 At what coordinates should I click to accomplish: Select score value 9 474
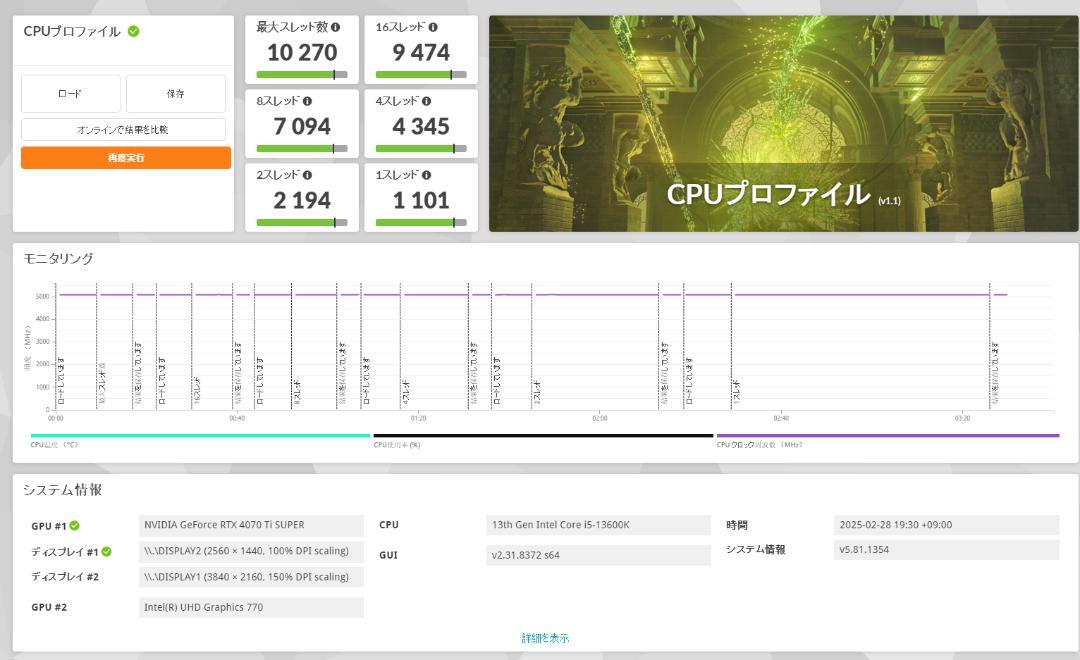(421, 52)
